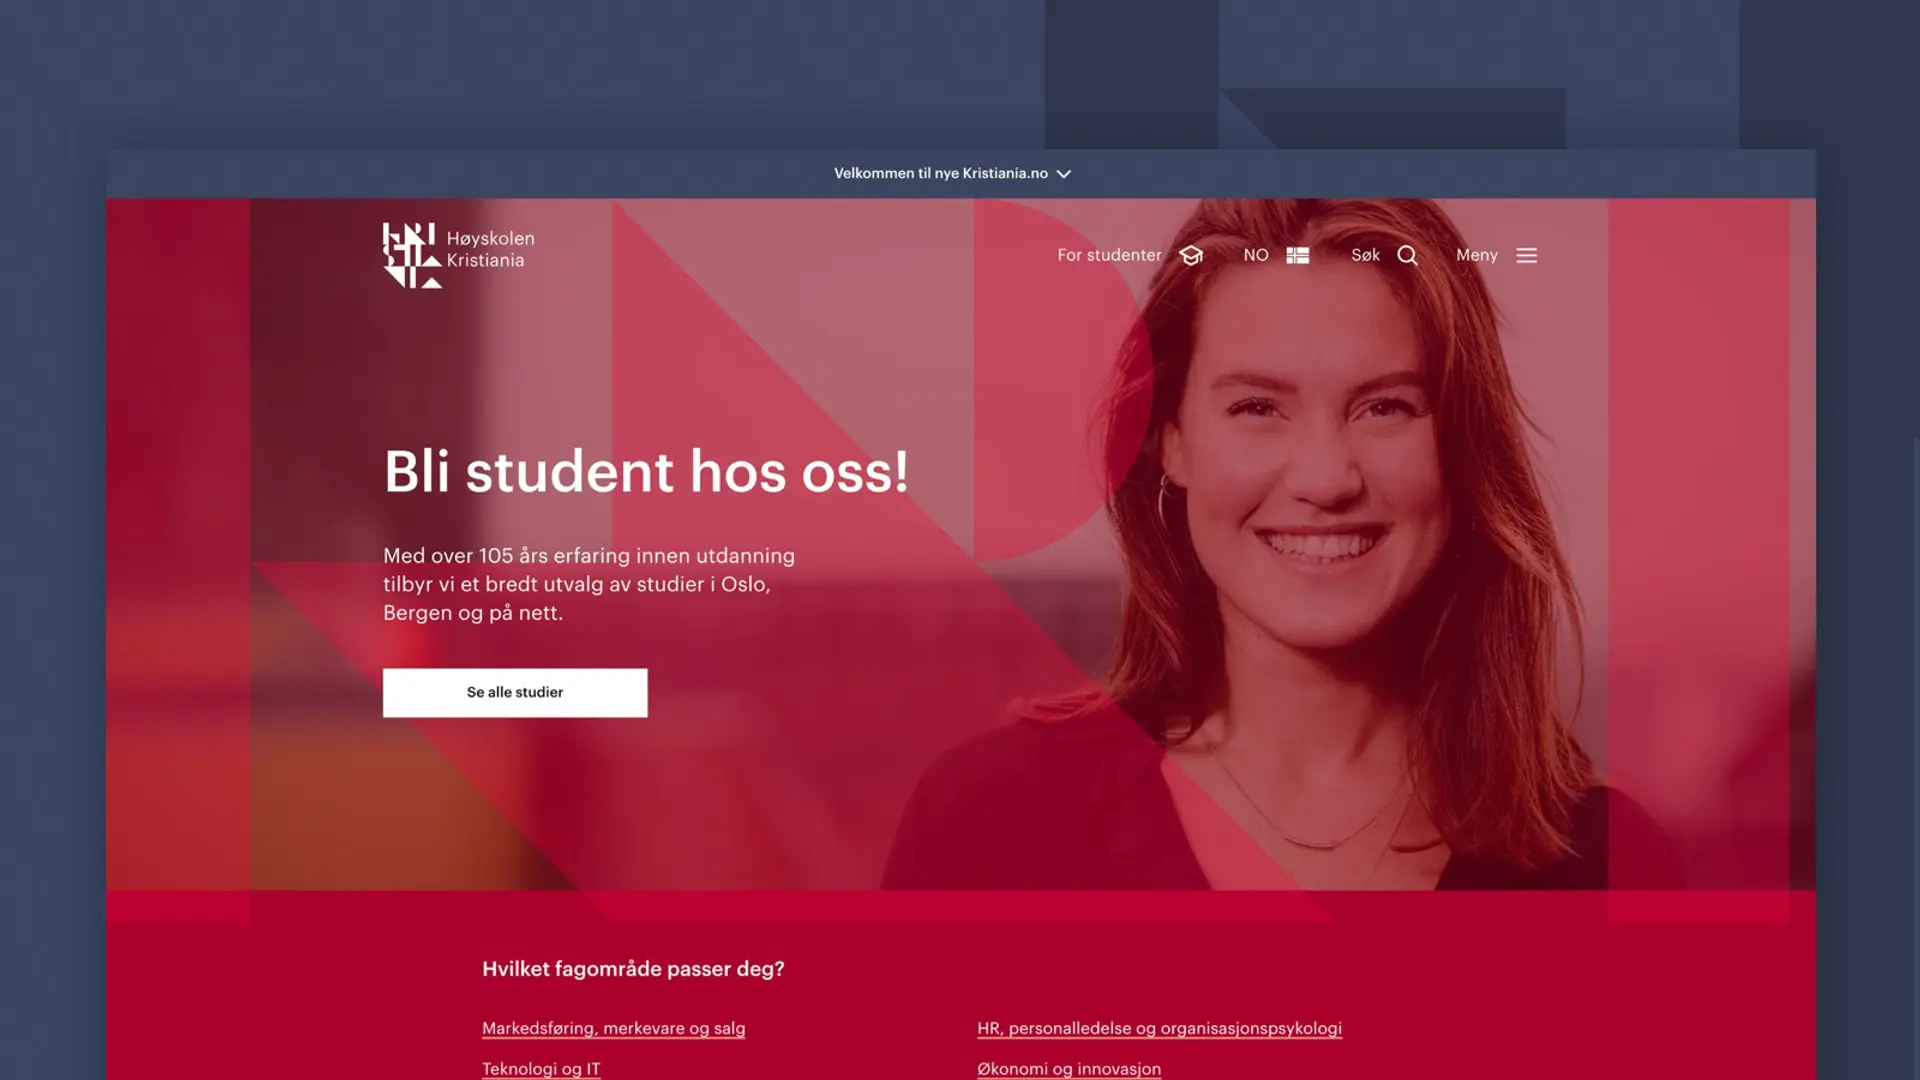Follow the Teknologi og IT link

[541, 1069]
